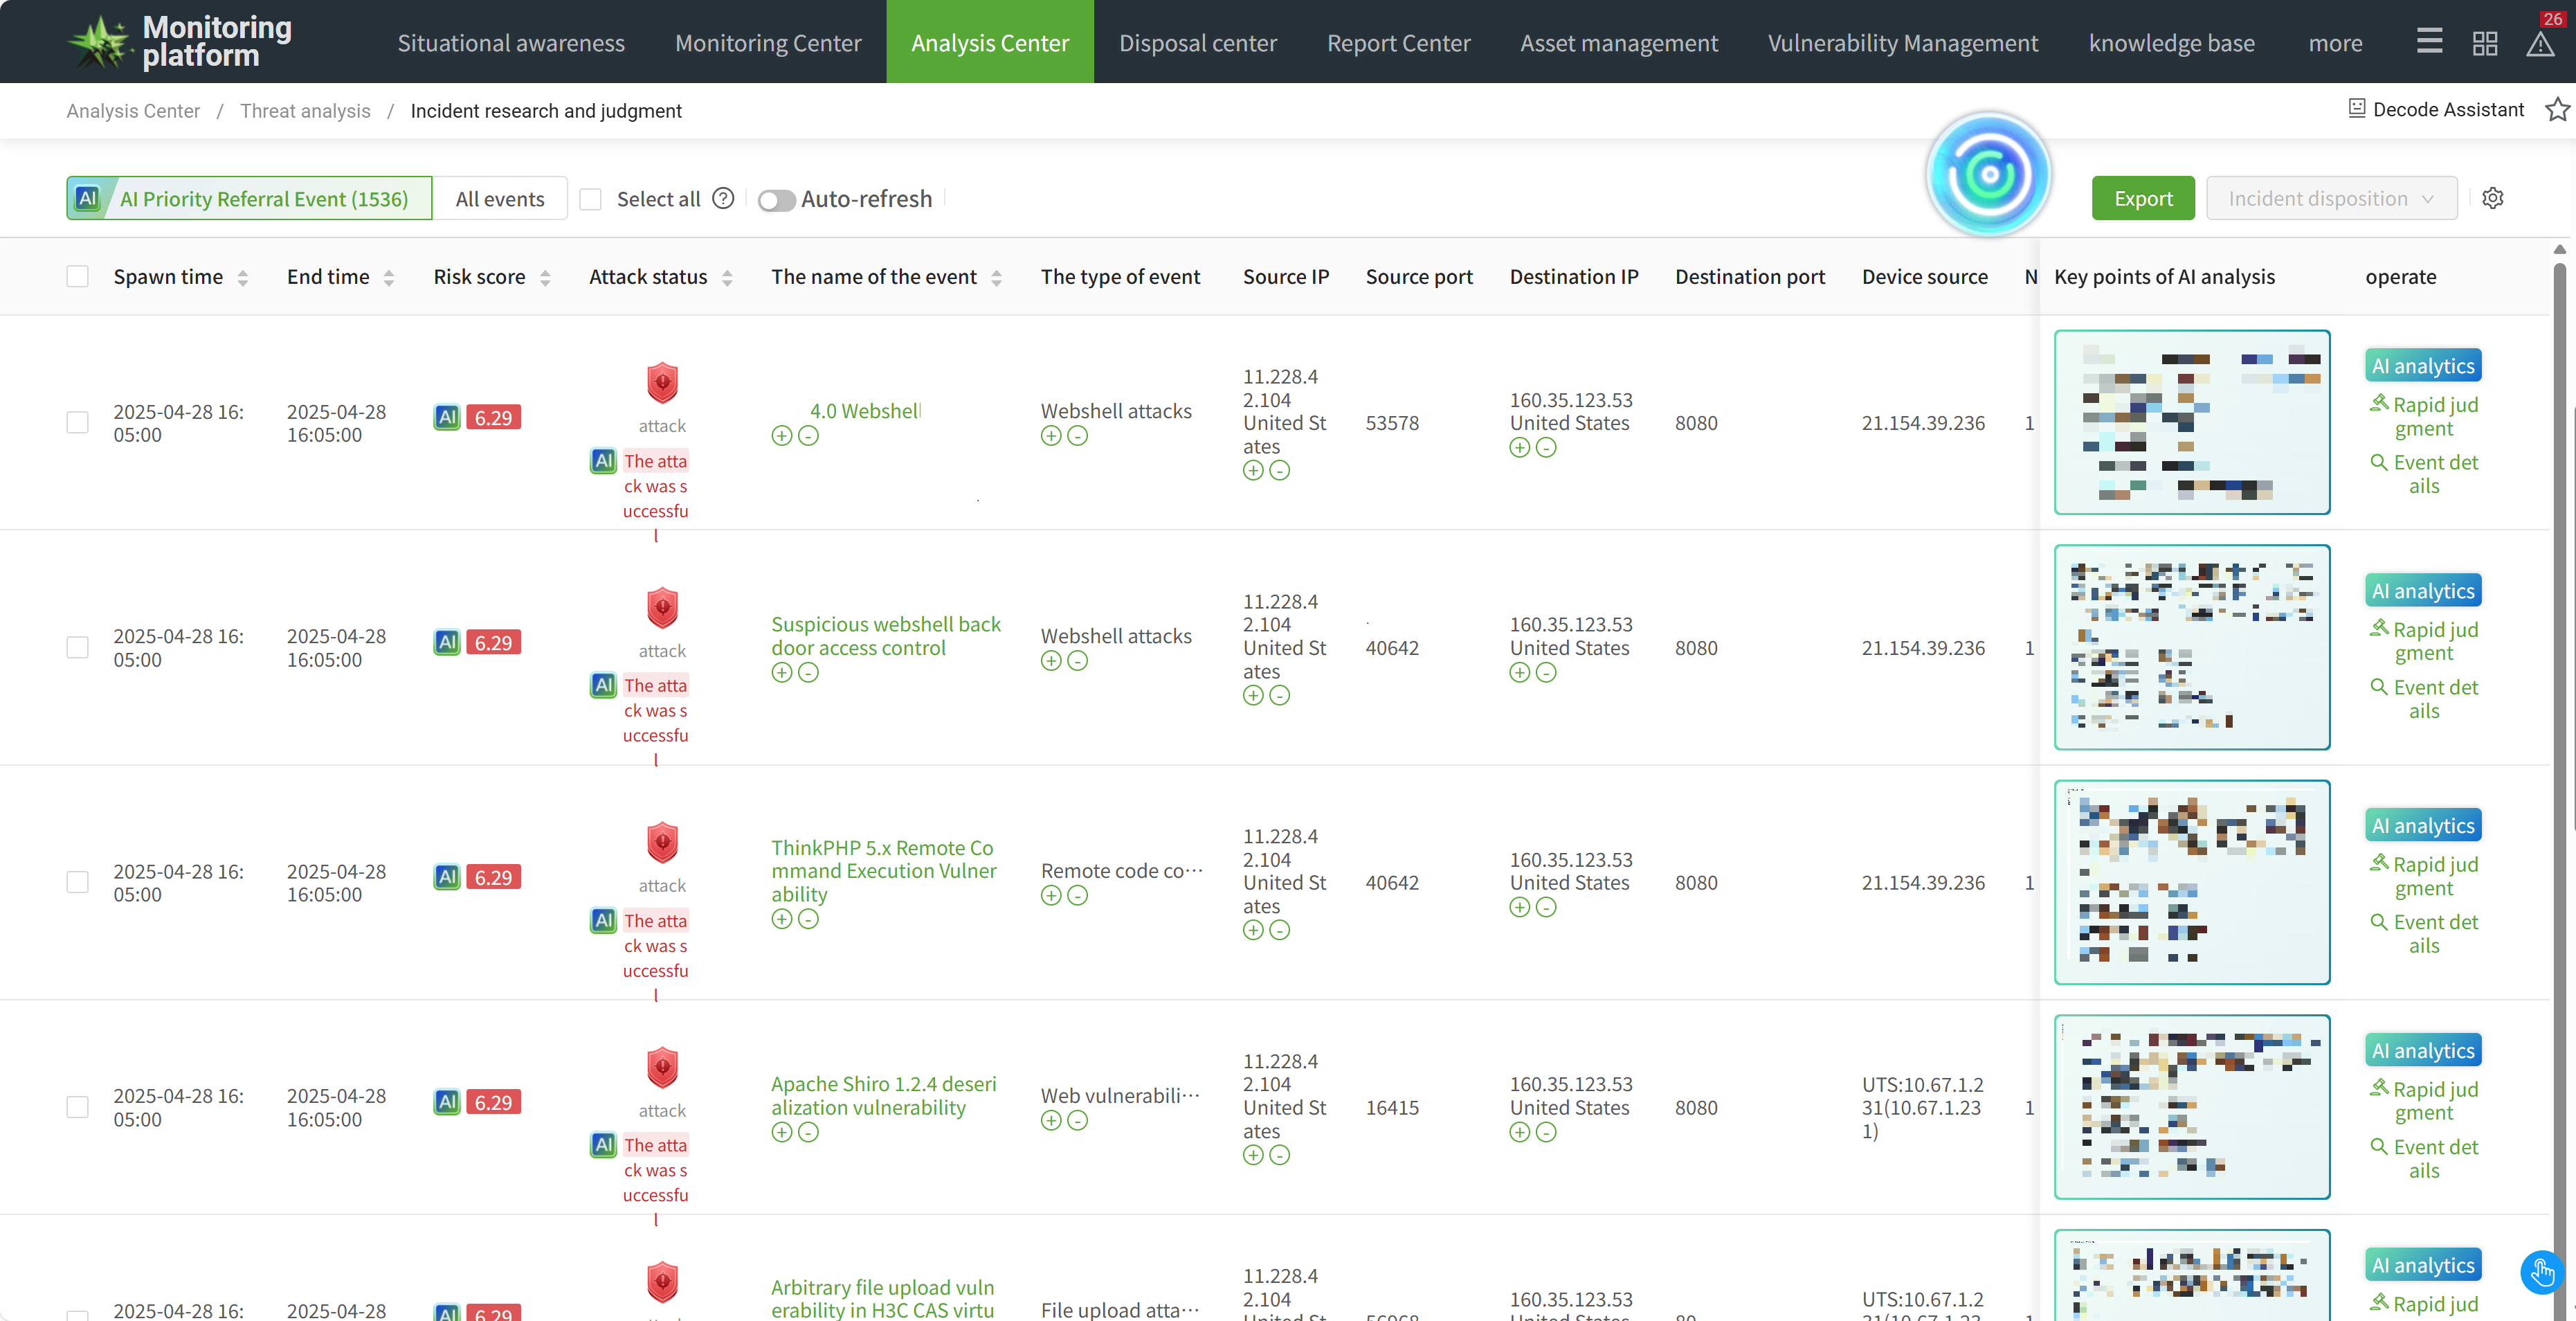Image resolution: width=2576 pixels, height=1321 pixels.
Task: Open table column settings gear icon
Action: click(2493, 198)
